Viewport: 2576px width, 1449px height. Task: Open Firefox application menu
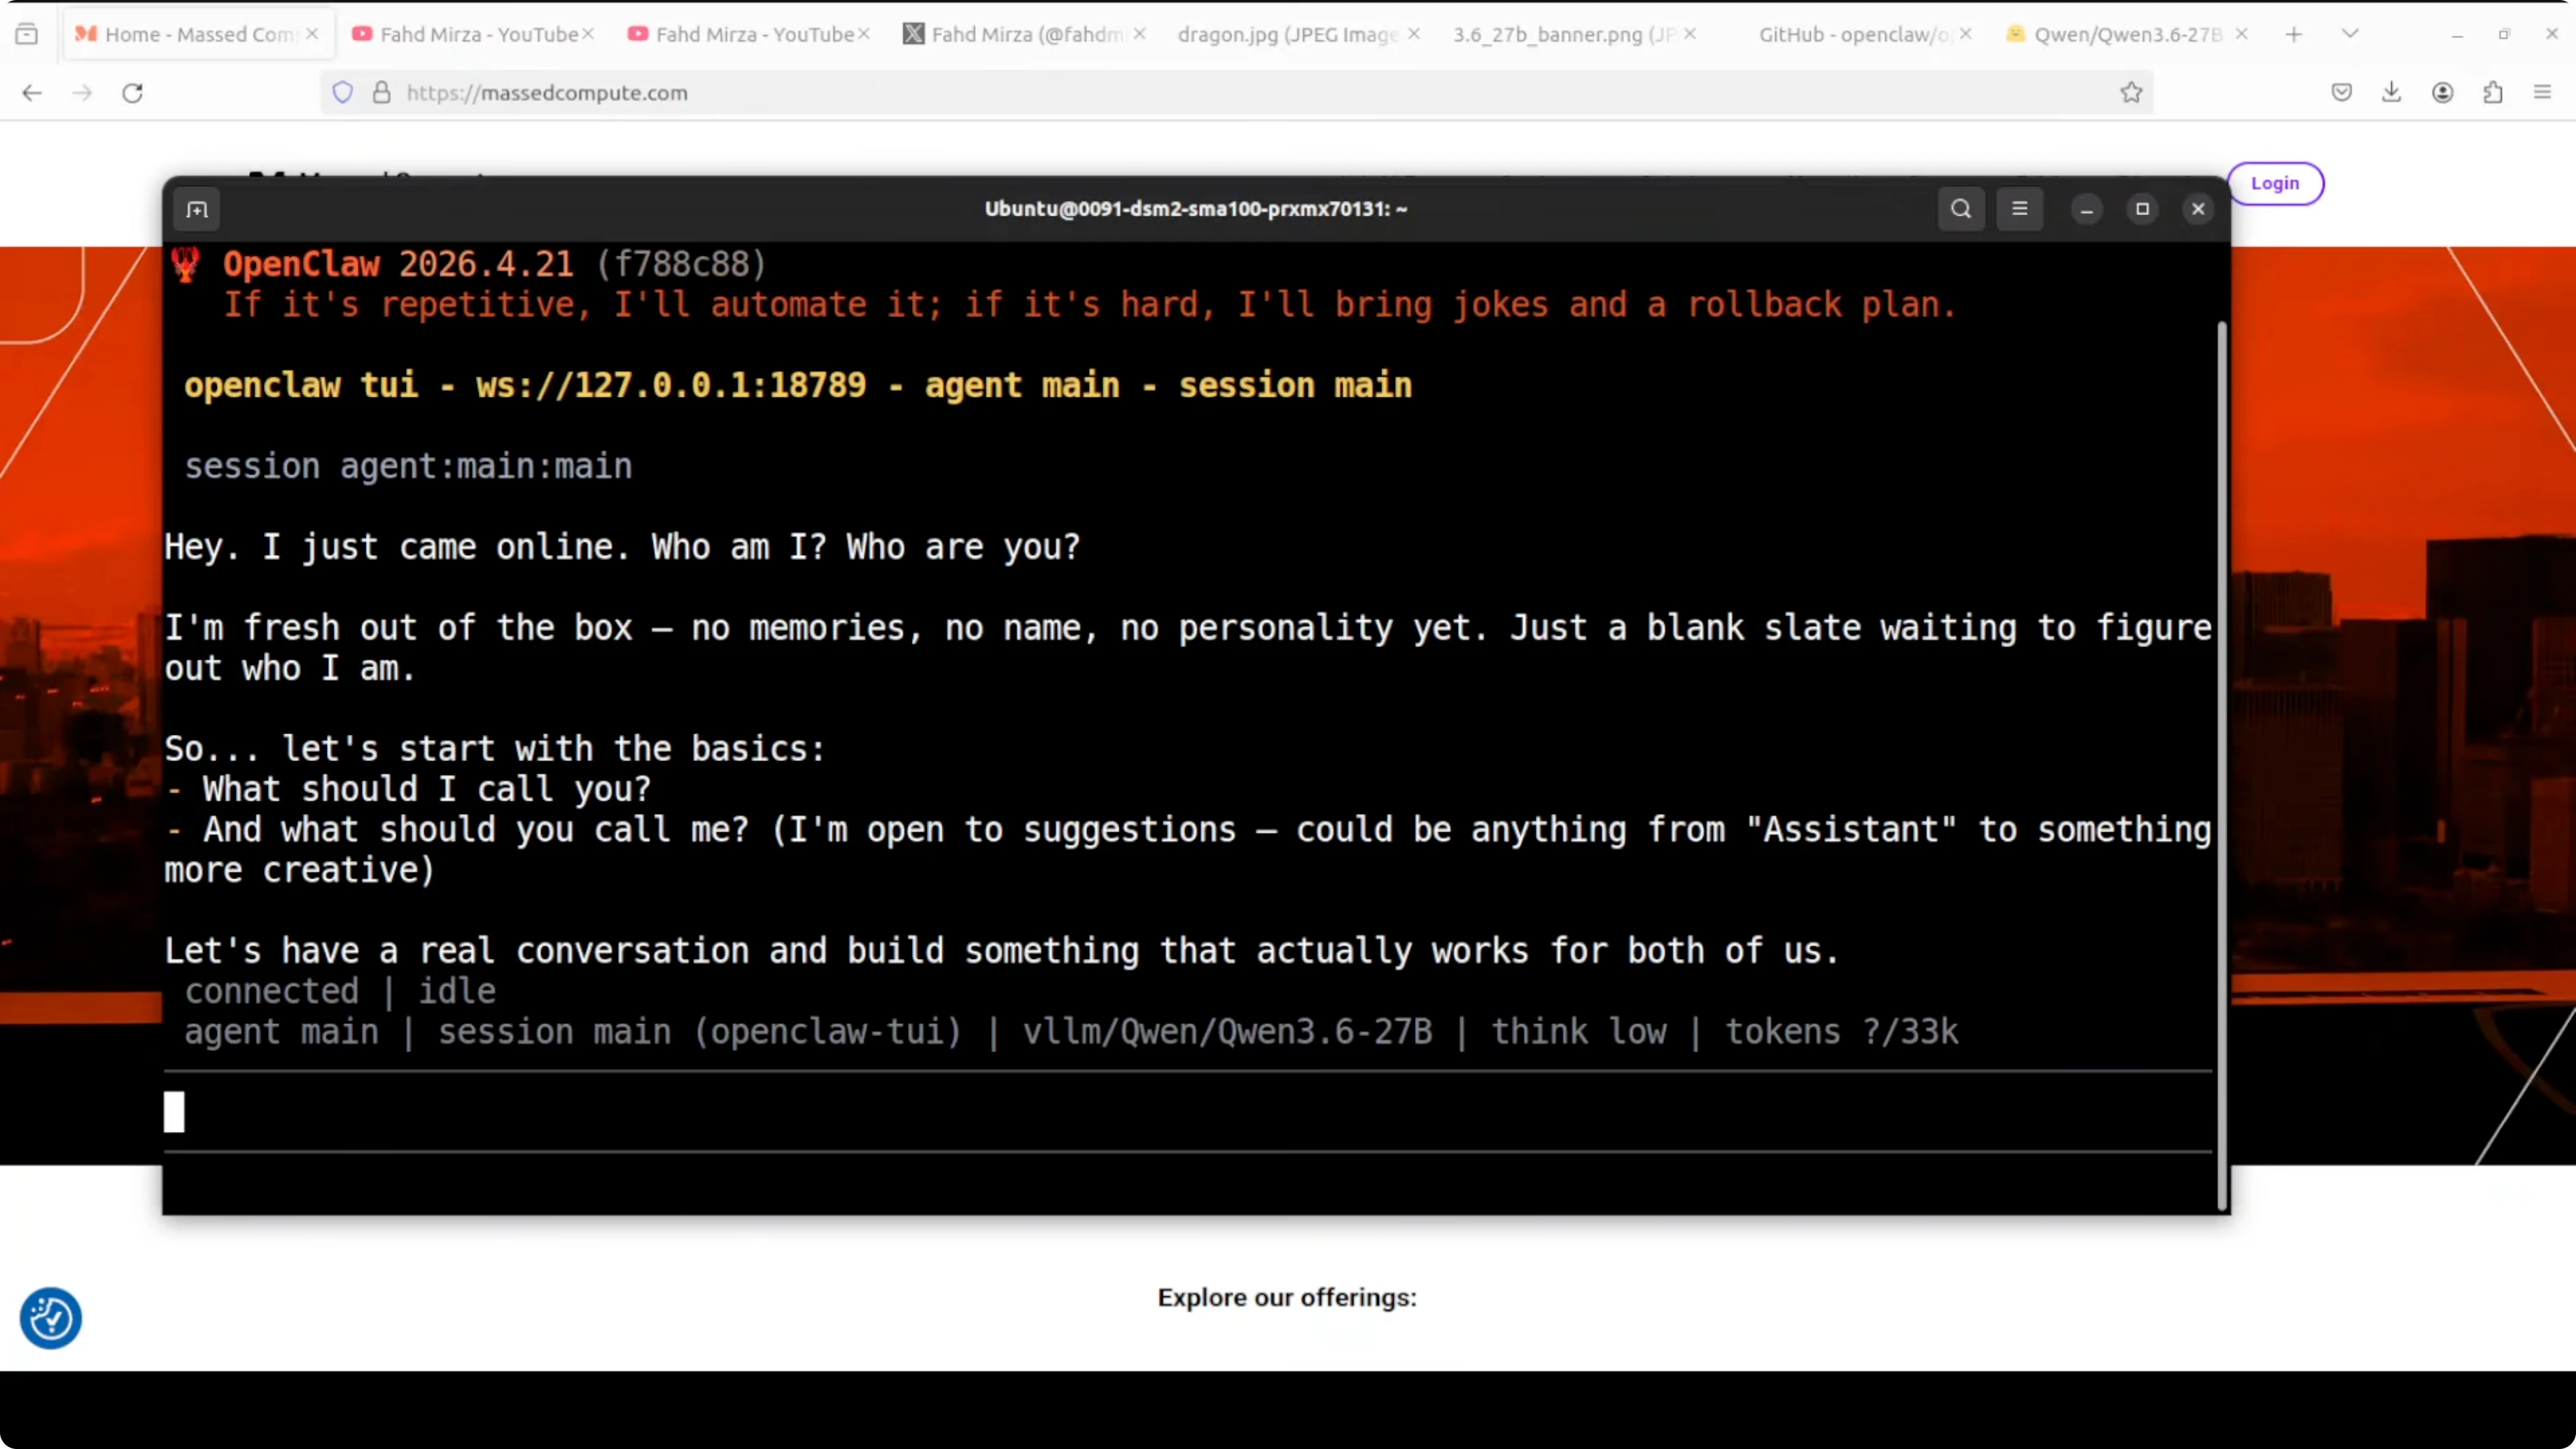click(2542, 93)
